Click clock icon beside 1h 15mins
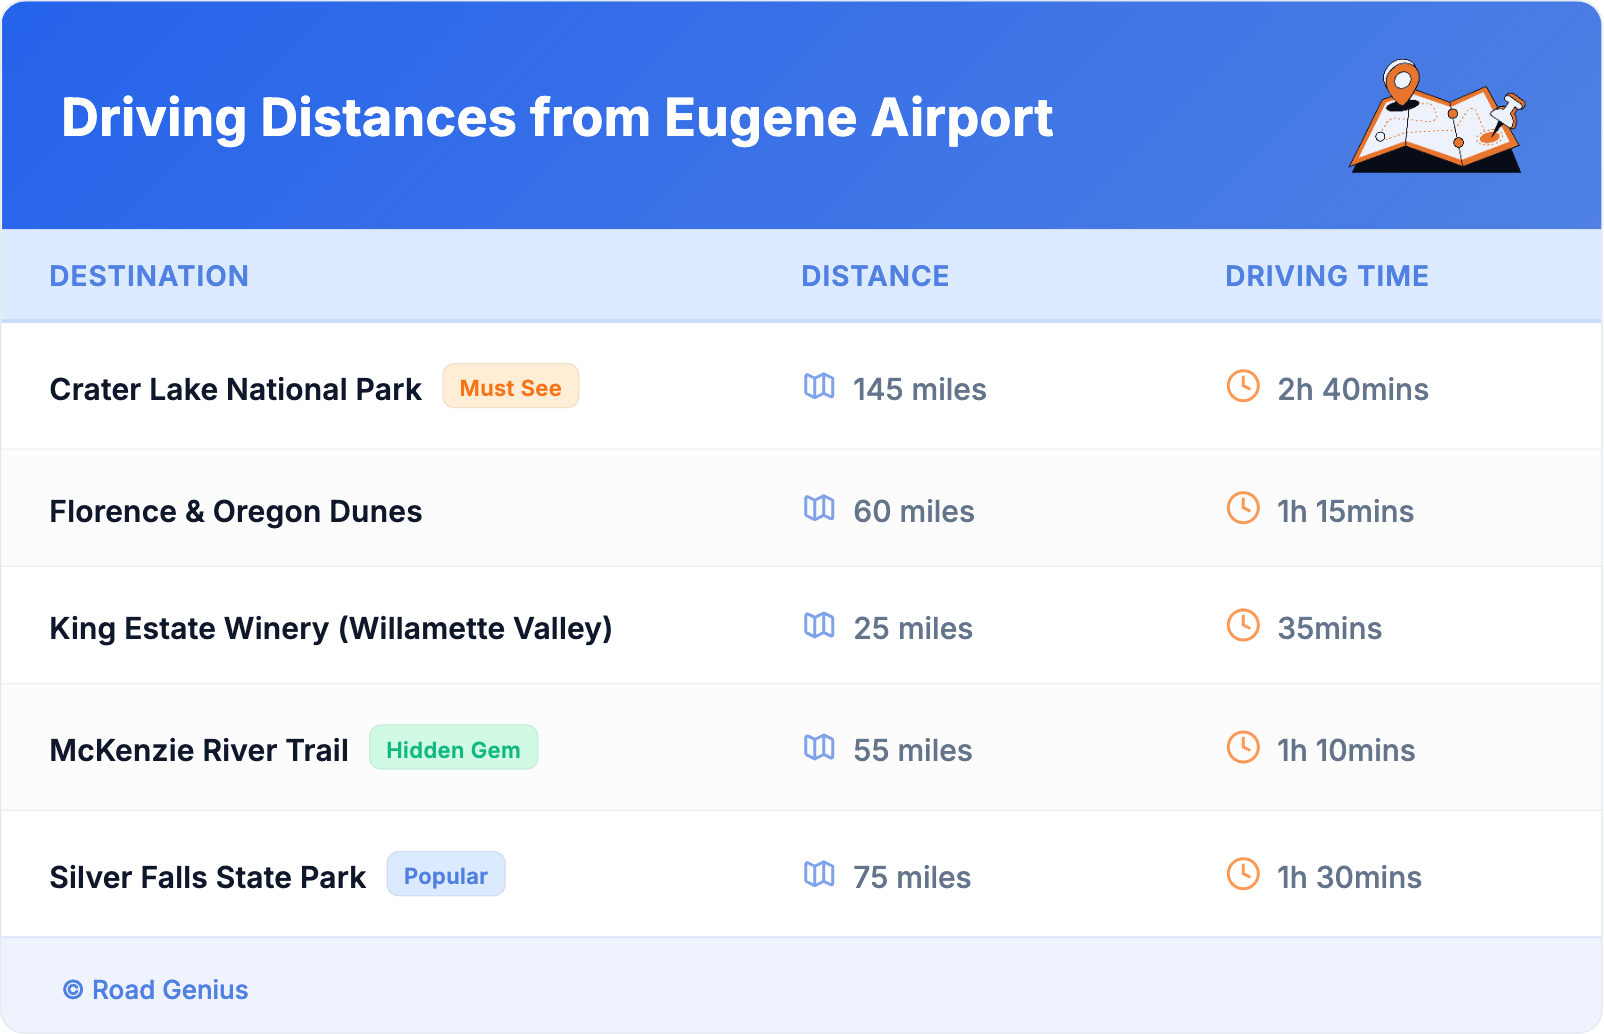This screenshot has width=1604, height=1034. (x=1243, y=508)
